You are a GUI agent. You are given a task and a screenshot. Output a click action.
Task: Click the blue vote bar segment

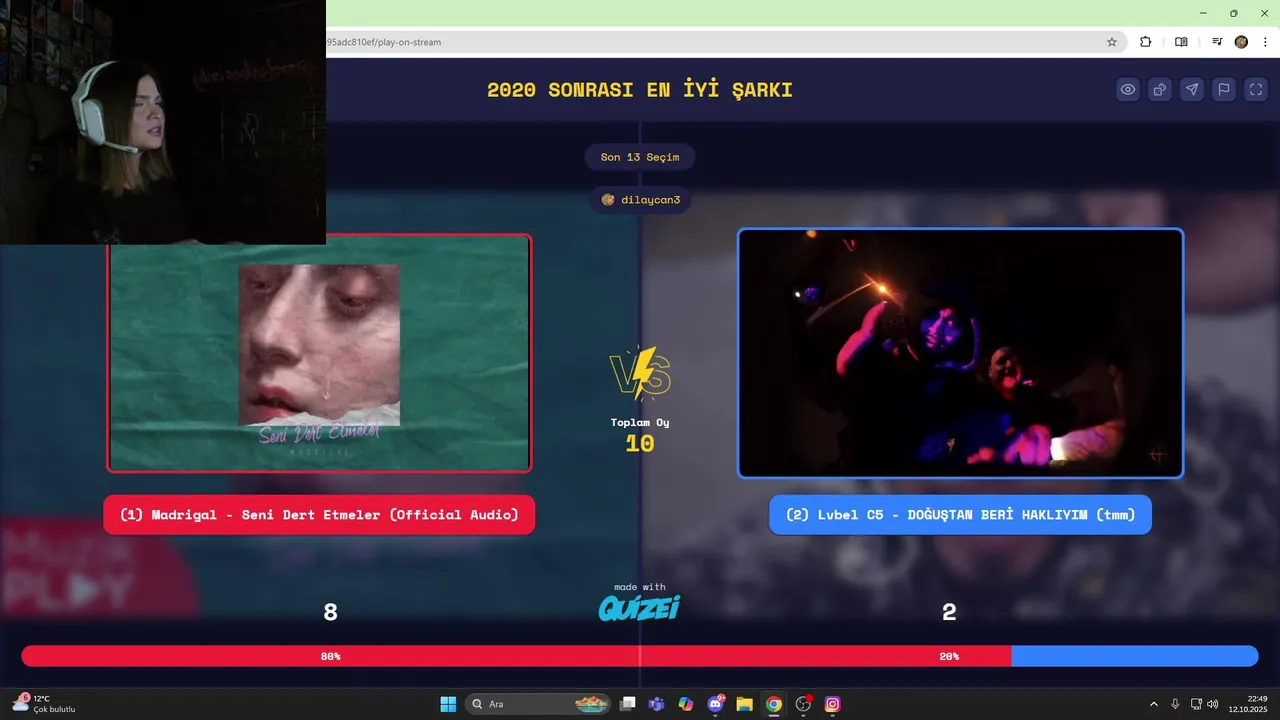[x=1134, y=656]
